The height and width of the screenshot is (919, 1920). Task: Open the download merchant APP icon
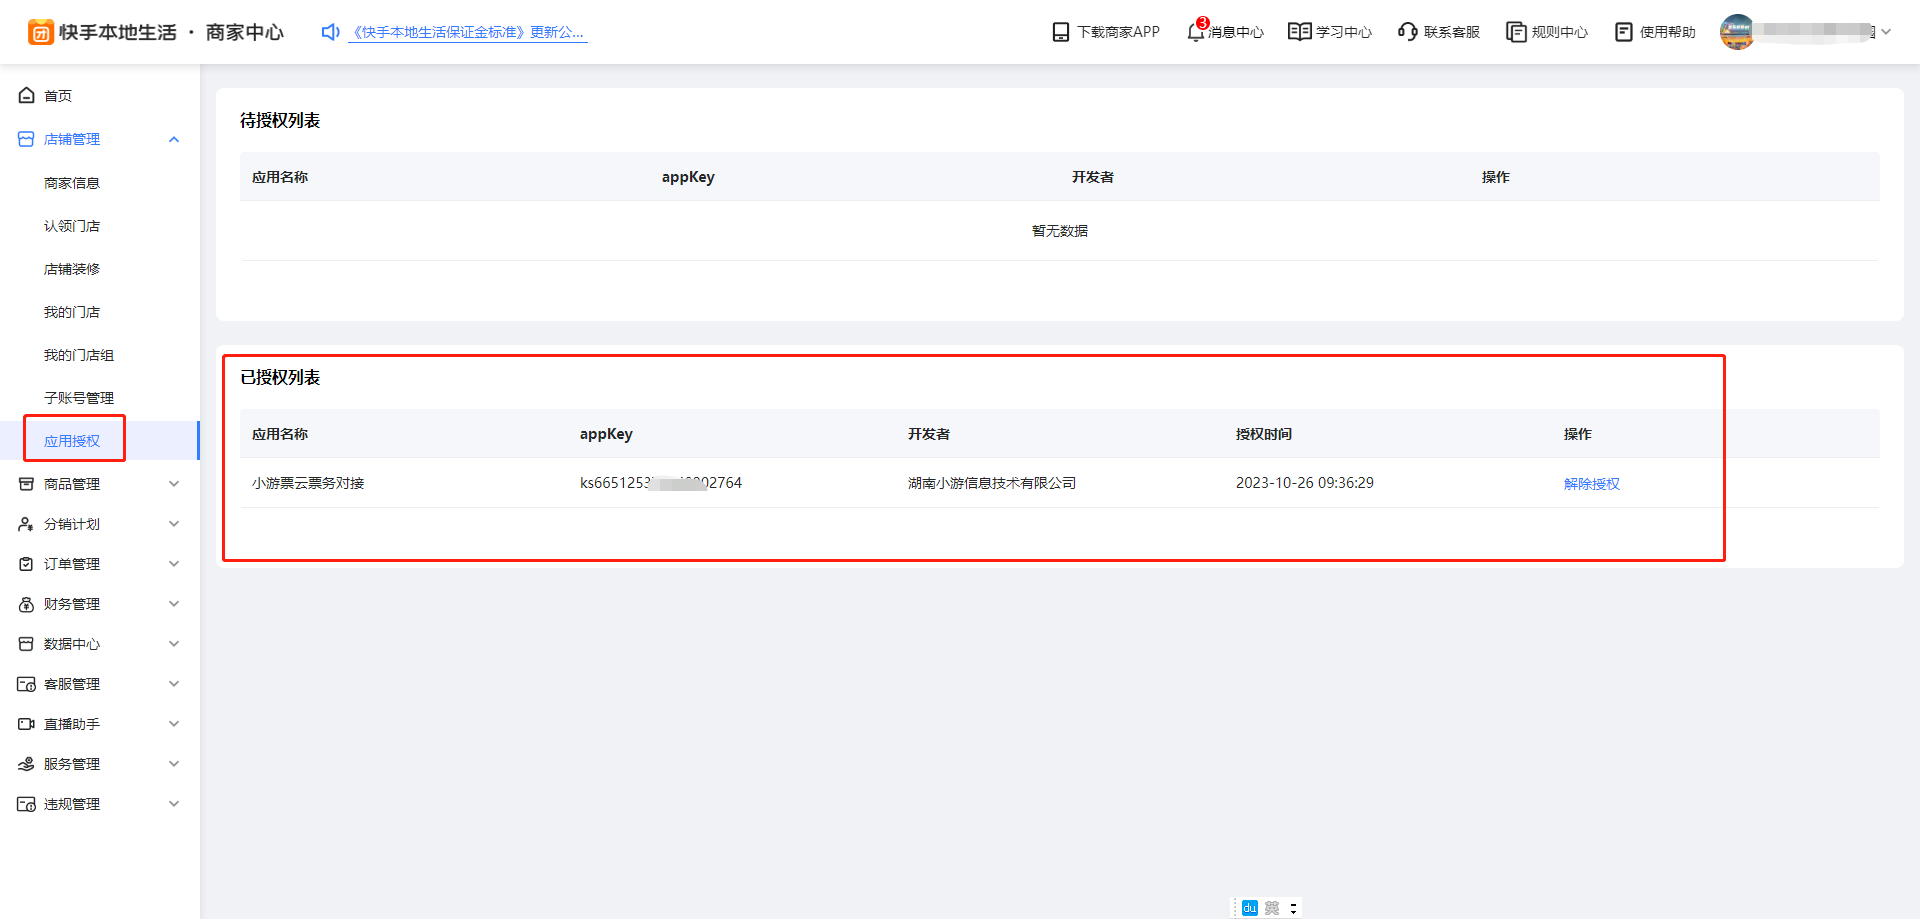tap(1061, 33)
